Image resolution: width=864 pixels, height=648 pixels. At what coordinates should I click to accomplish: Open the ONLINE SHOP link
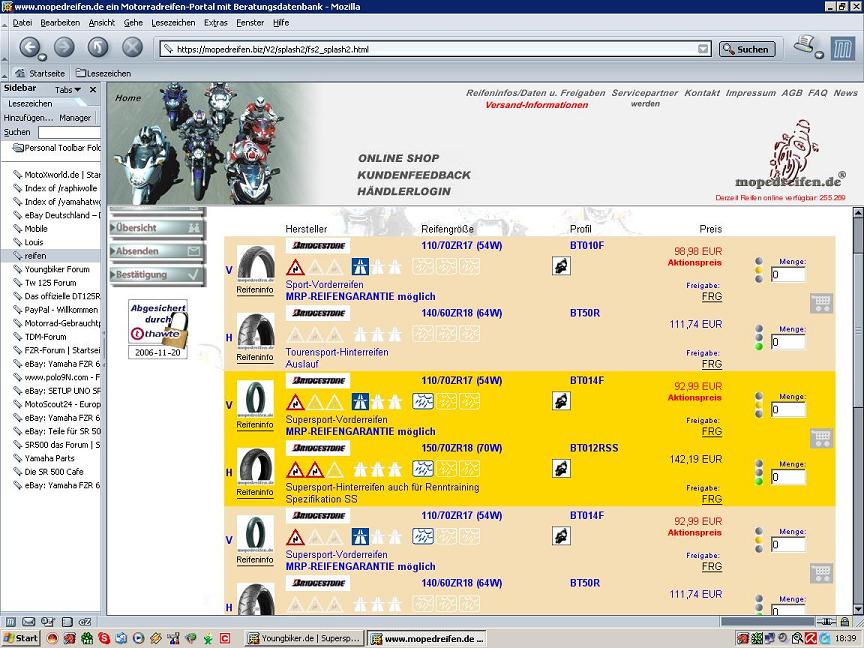click(x=398, y=158)
